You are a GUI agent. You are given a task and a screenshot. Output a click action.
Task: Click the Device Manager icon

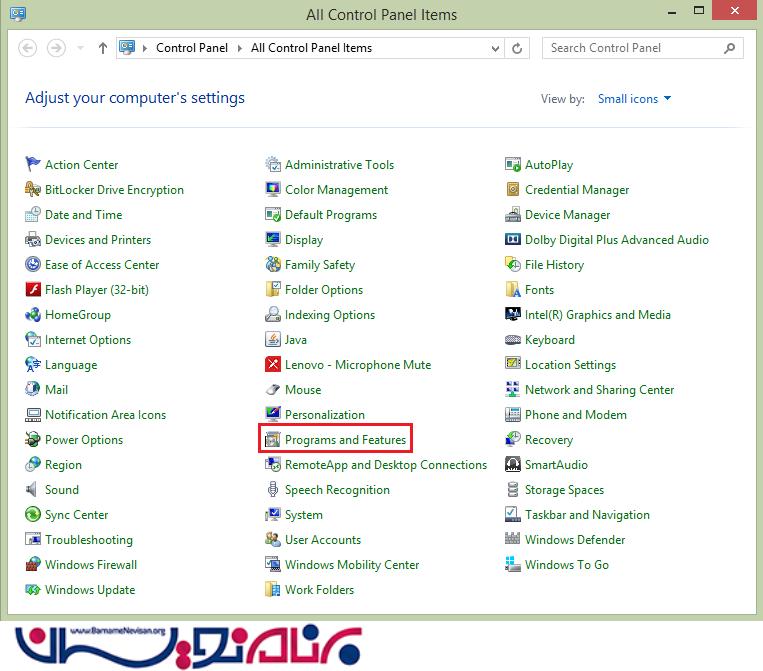pyautogui.click(x=513, y=215)
